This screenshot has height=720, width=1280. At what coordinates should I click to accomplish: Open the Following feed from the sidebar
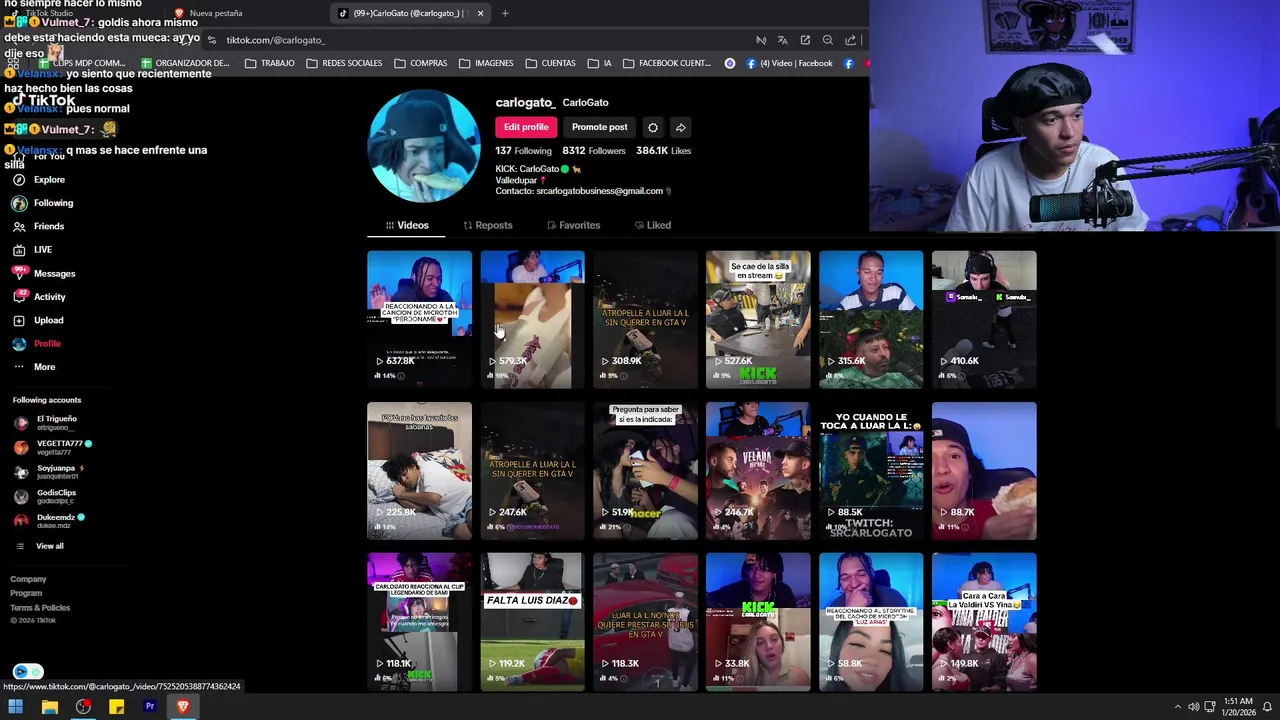tap(44, 203)
